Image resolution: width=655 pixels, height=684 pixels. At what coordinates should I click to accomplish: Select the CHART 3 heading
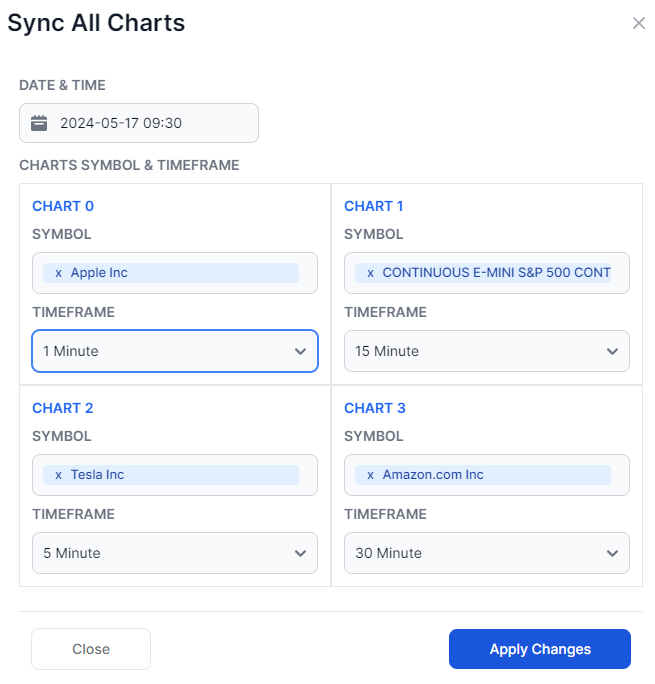[x=375, y=408]
